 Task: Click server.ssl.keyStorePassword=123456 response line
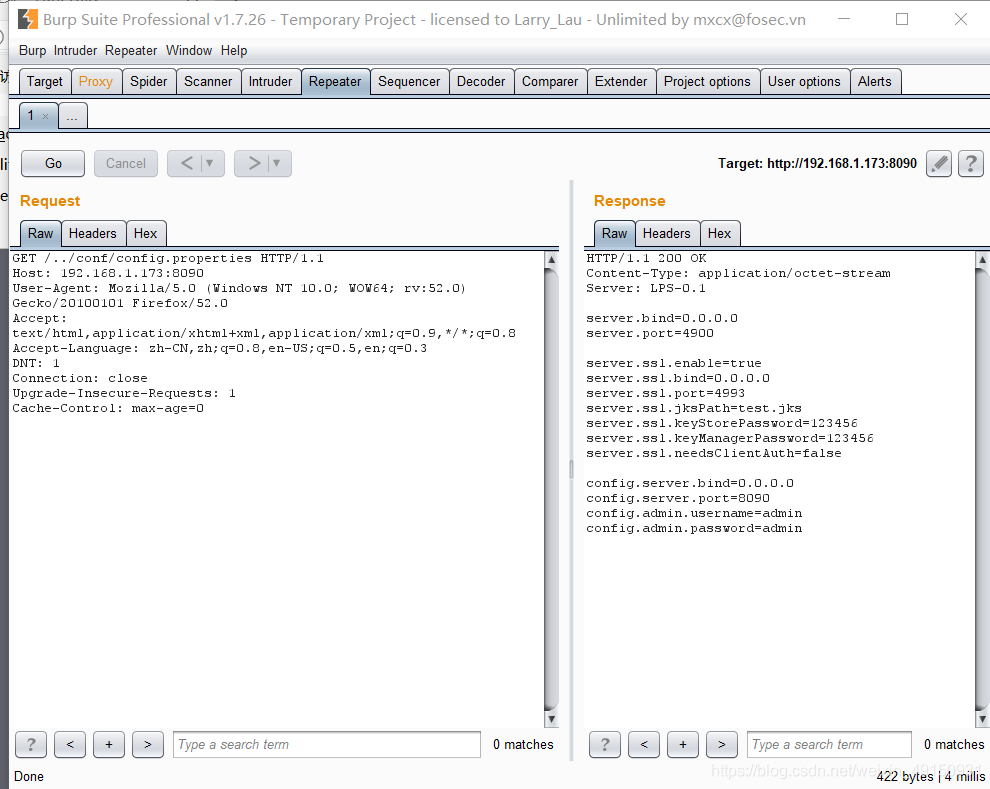[x=722, y=423]
